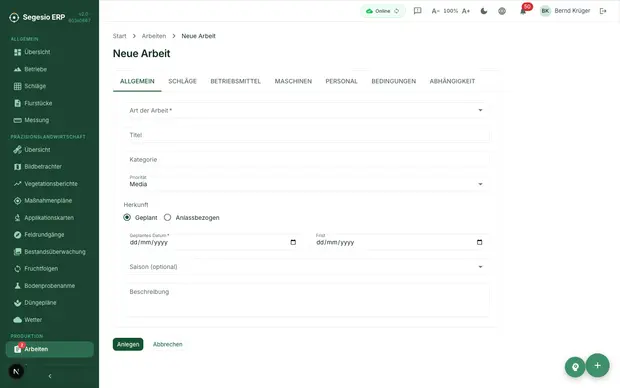Open the language globe icon
620x388 pixels.
(x=502, y=11)
